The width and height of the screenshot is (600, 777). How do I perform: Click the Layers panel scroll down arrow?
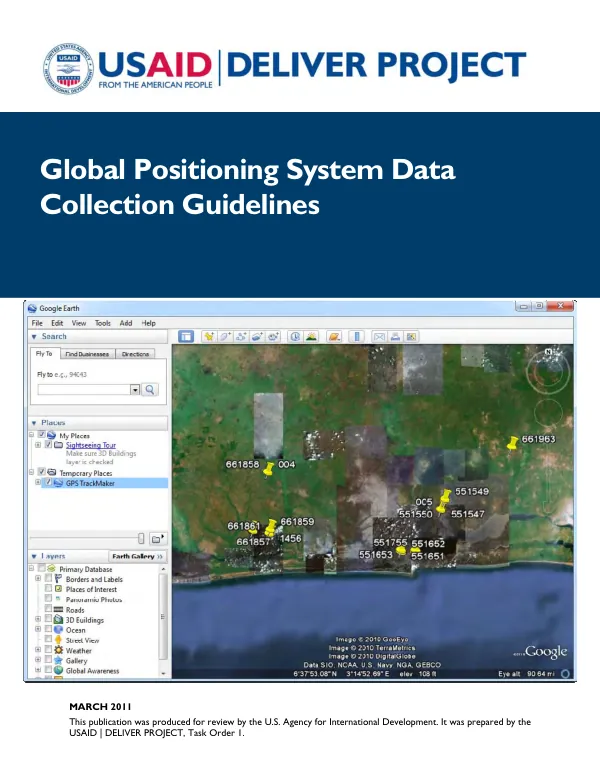tap(163, 674)
